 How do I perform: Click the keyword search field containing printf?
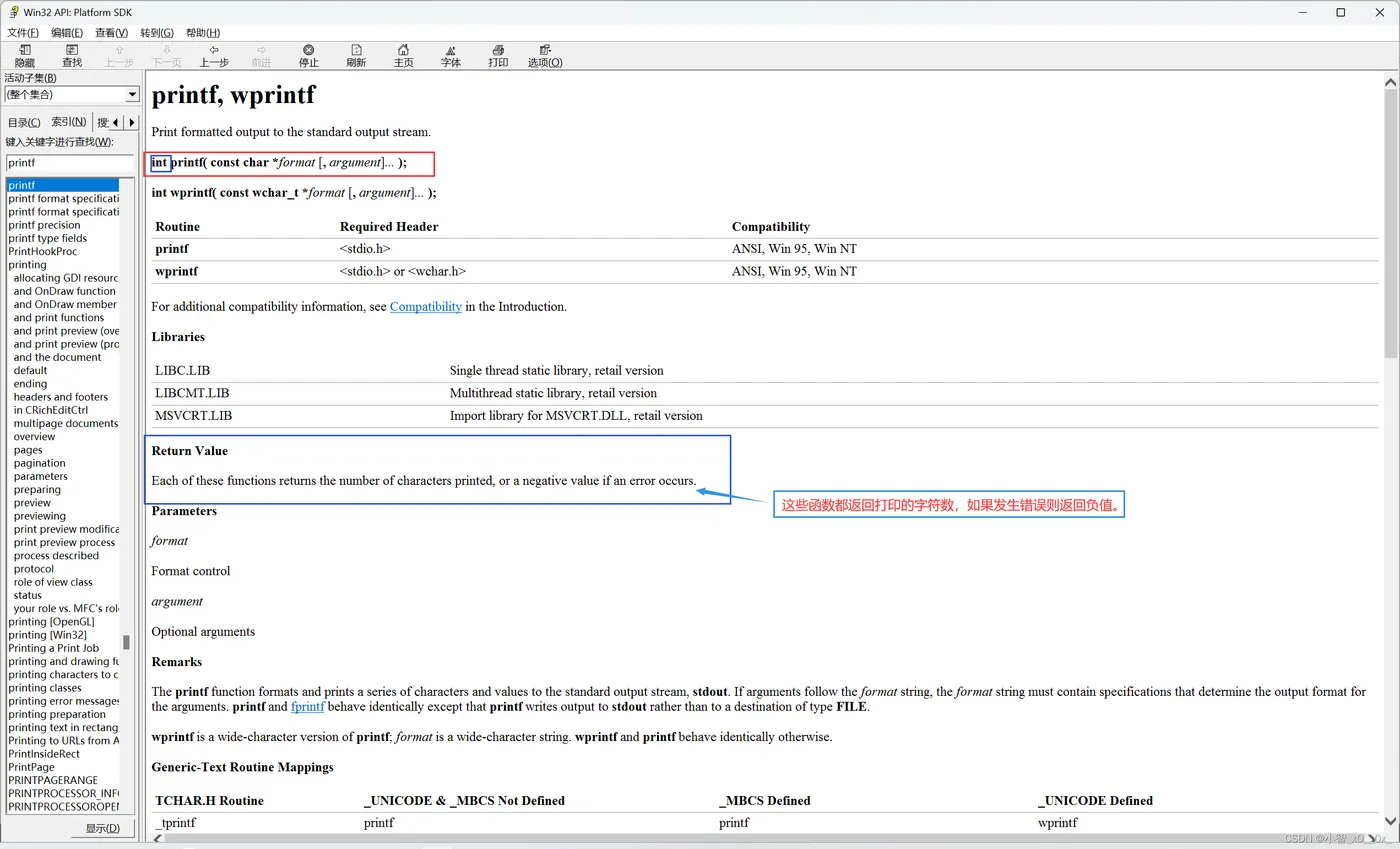70,162
